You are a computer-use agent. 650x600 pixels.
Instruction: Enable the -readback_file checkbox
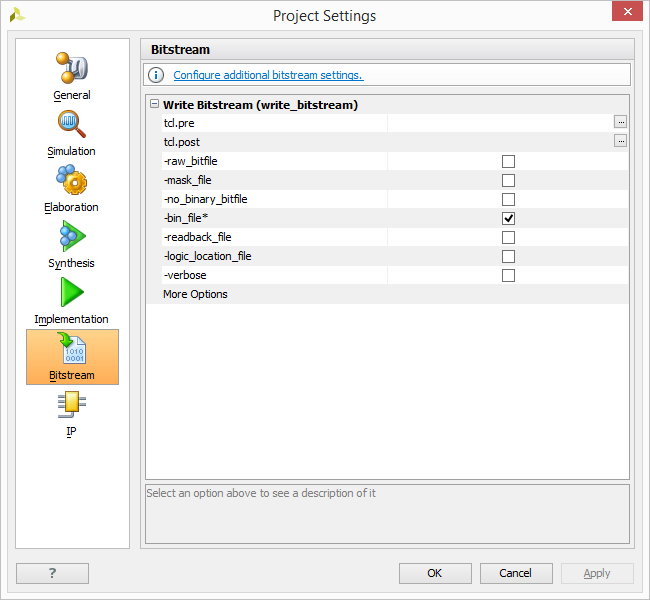[x=508, y=238]
